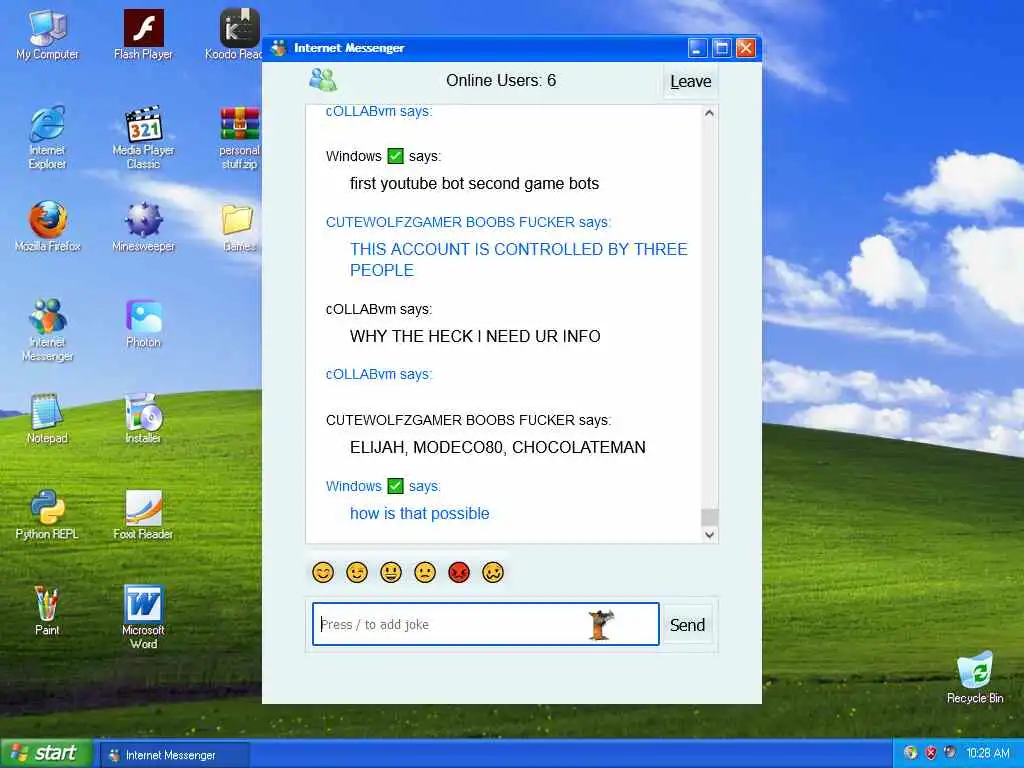The image size is (1024, 768).
Task: Open the Recycle Bin
Action: [975, 677]
